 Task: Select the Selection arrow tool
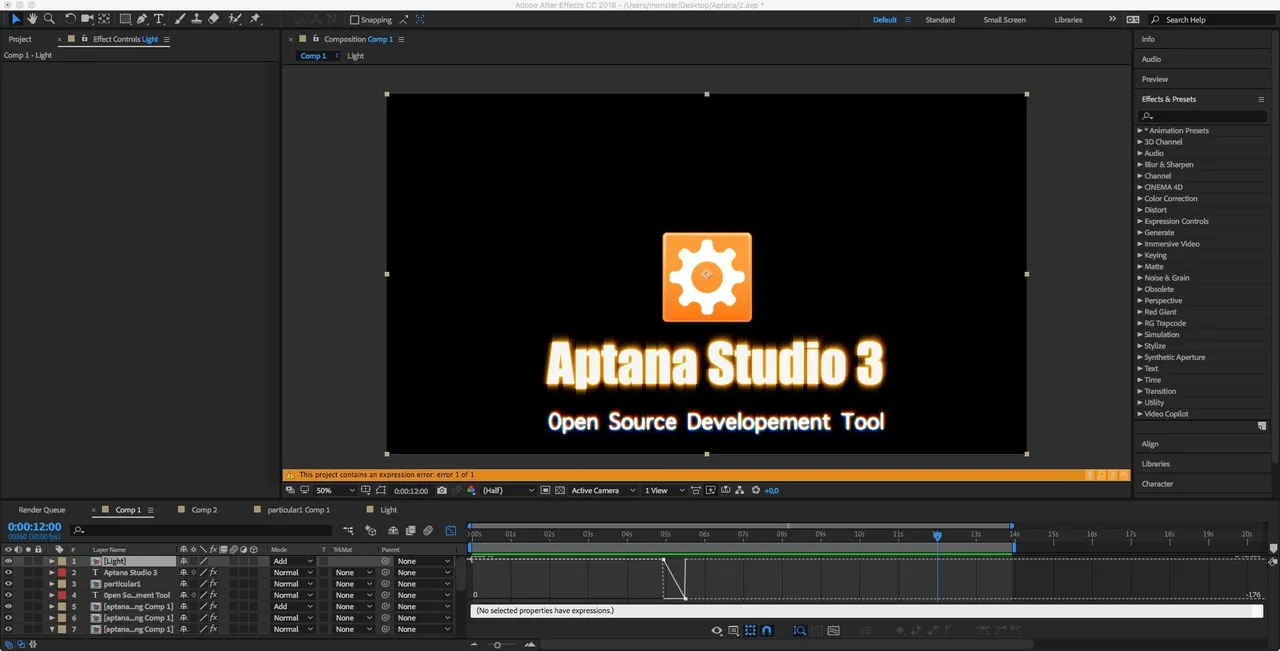coord(15,19)
